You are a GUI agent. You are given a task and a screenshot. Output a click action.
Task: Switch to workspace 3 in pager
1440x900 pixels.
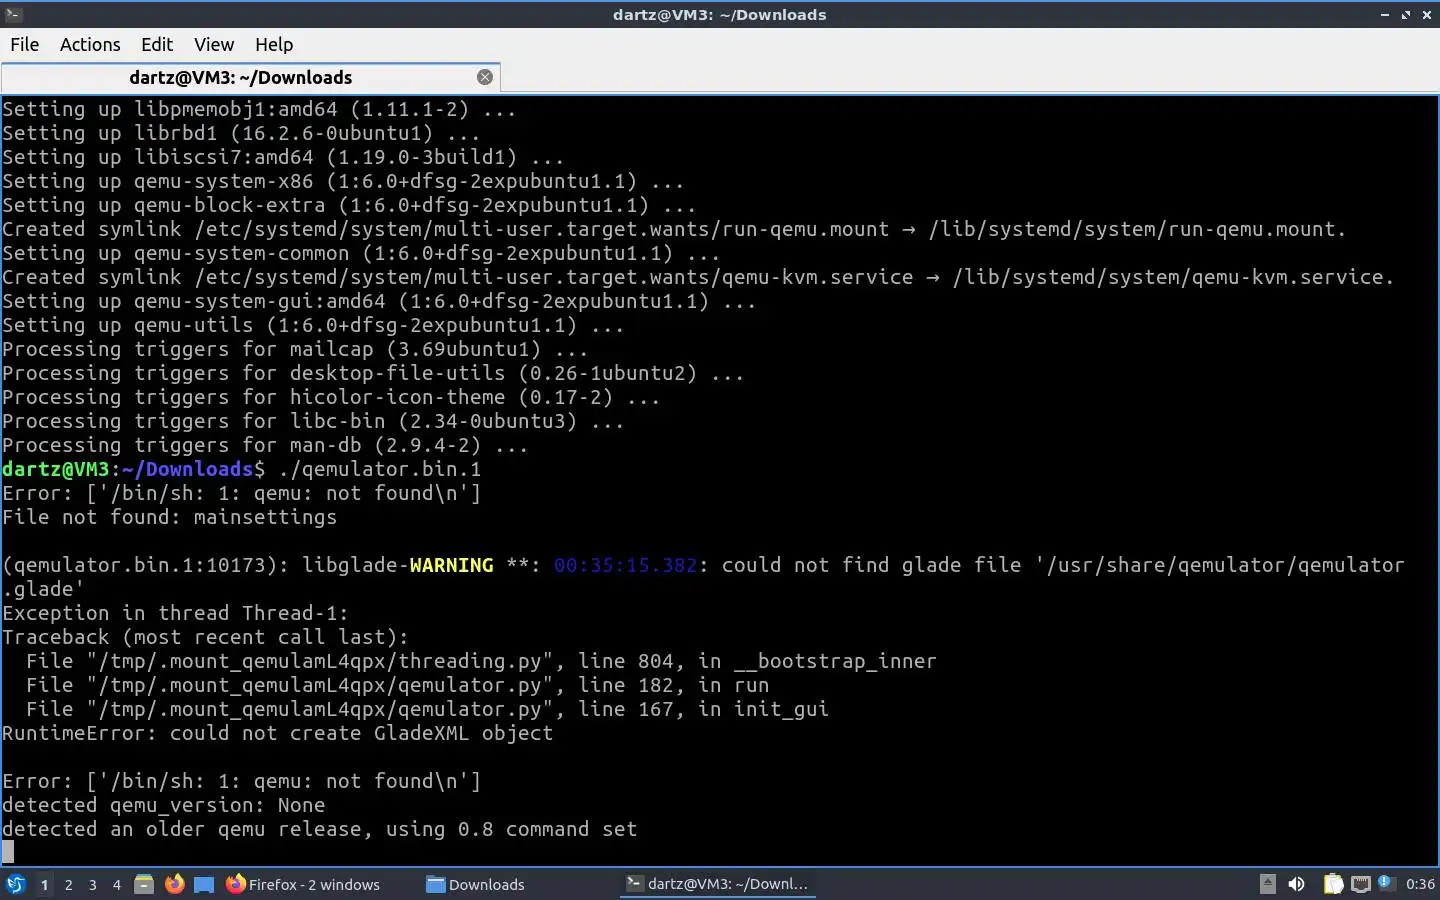coord(93,884)
